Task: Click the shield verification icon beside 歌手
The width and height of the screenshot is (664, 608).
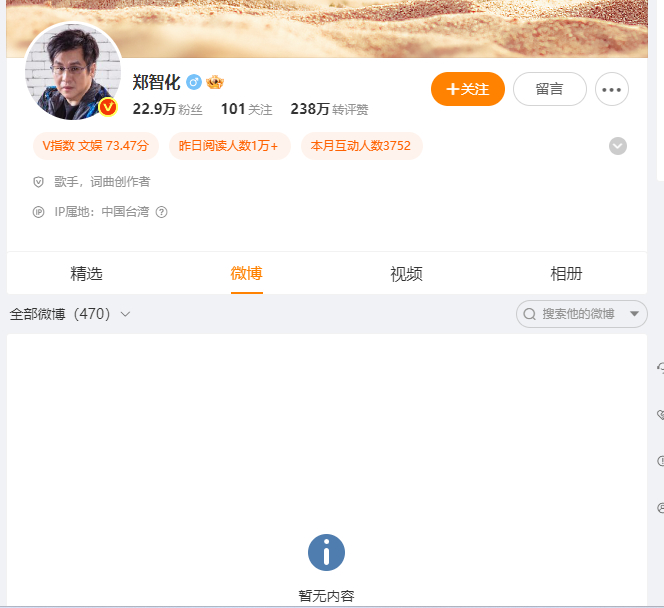Action: tap(39, 182)
